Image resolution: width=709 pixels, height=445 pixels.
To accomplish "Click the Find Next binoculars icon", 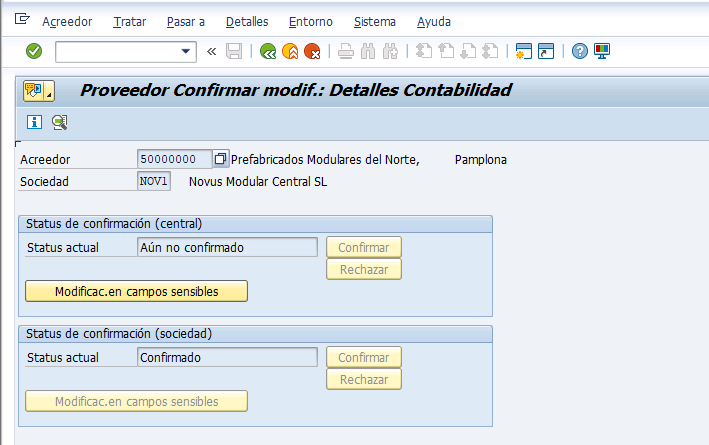I will point(390,51).
